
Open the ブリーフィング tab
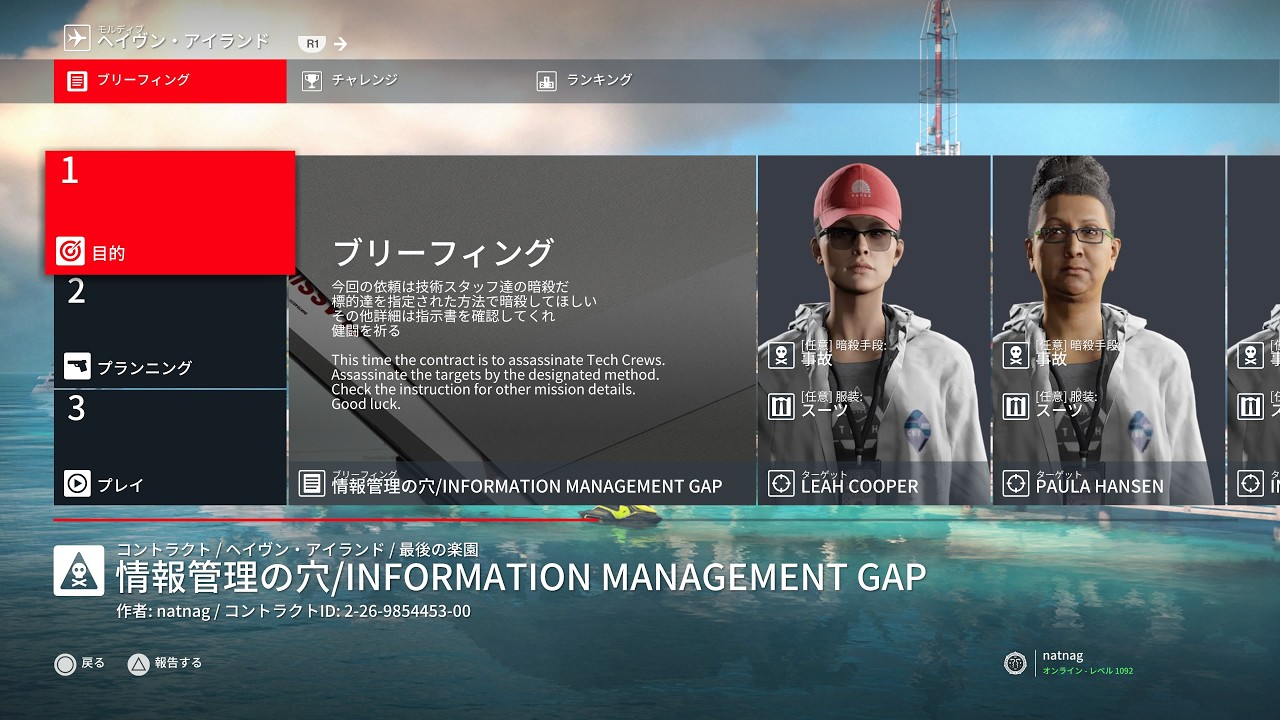(x=170, y=81)
